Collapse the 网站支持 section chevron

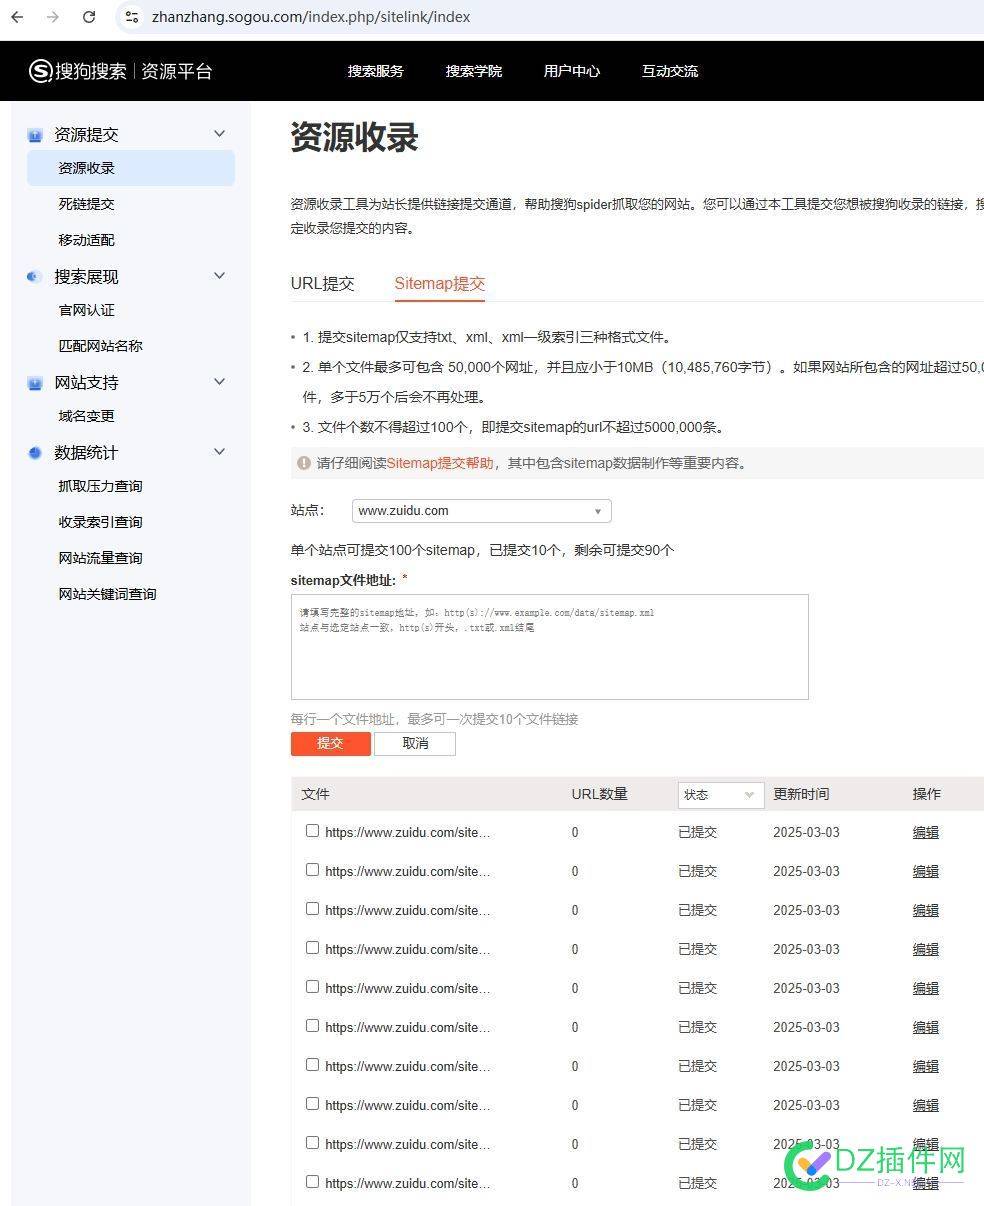click(x=220, y=382)
